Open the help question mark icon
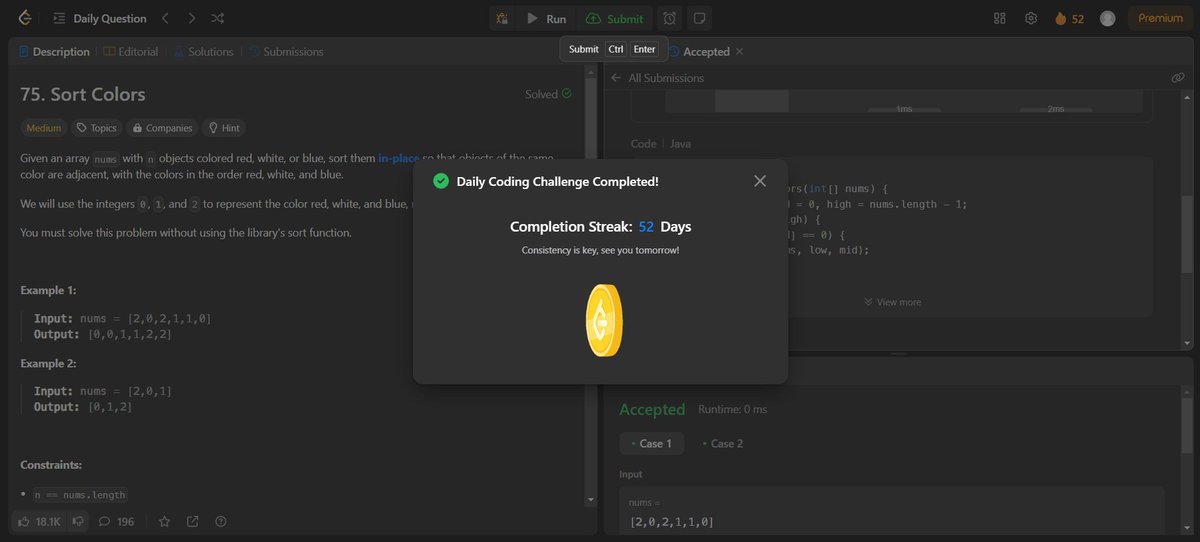This screenshot has width=1200, height=542. pos(221,522)
